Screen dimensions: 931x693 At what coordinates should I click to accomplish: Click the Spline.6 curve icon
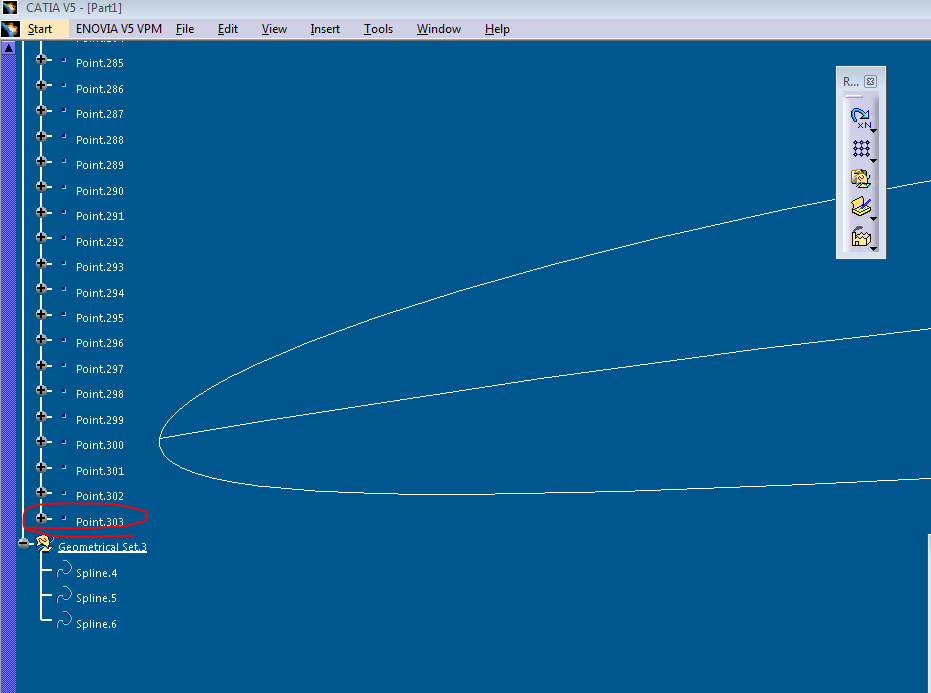pos(64,621)
